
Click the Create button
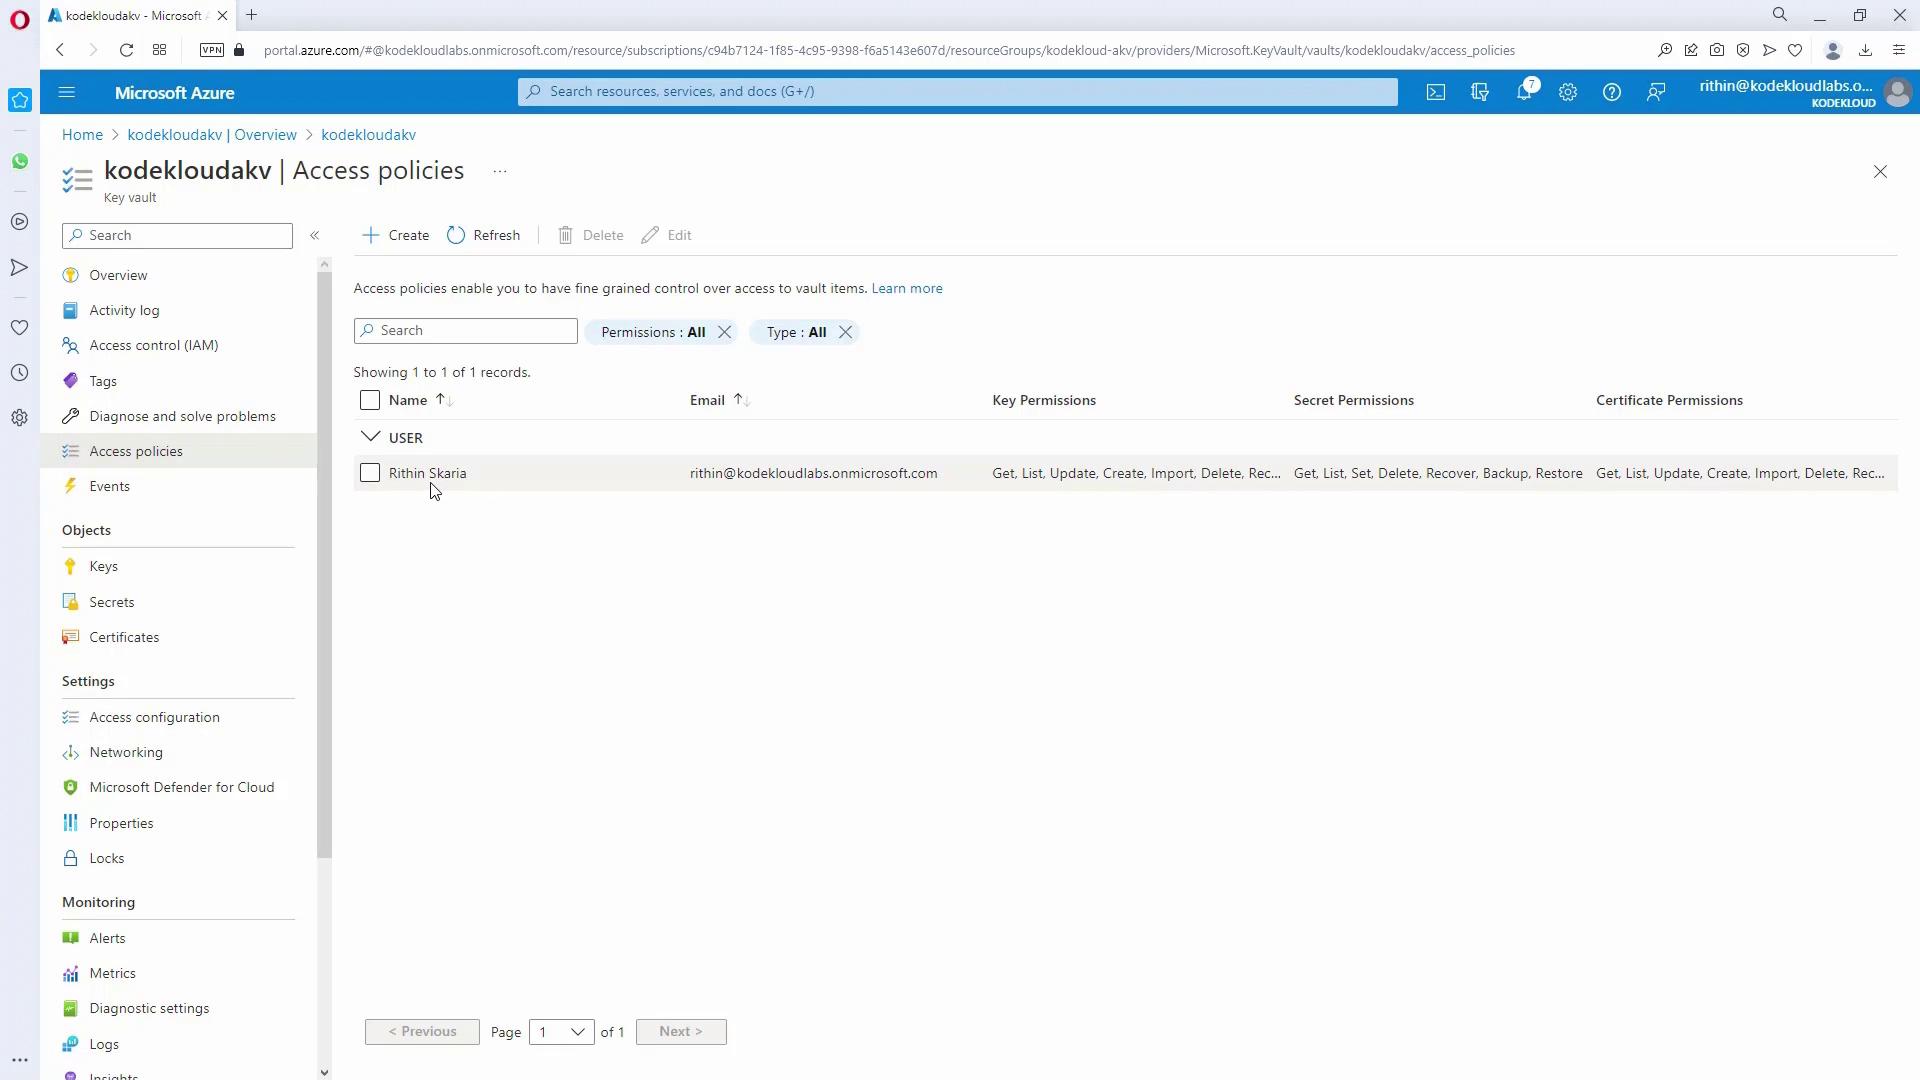point(396,235)
